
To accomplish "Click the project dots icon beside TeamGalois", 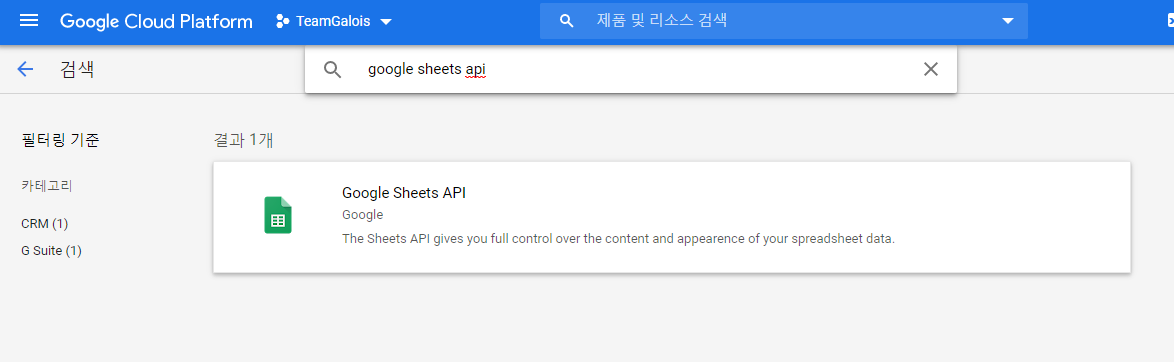I will (x=282, y=22).
